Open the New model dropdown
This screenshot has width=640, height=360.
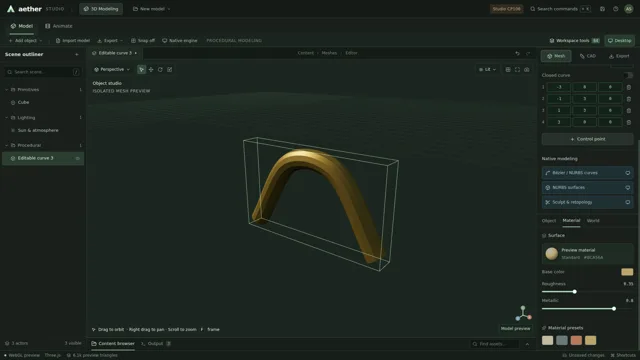[x=151, y=9]
